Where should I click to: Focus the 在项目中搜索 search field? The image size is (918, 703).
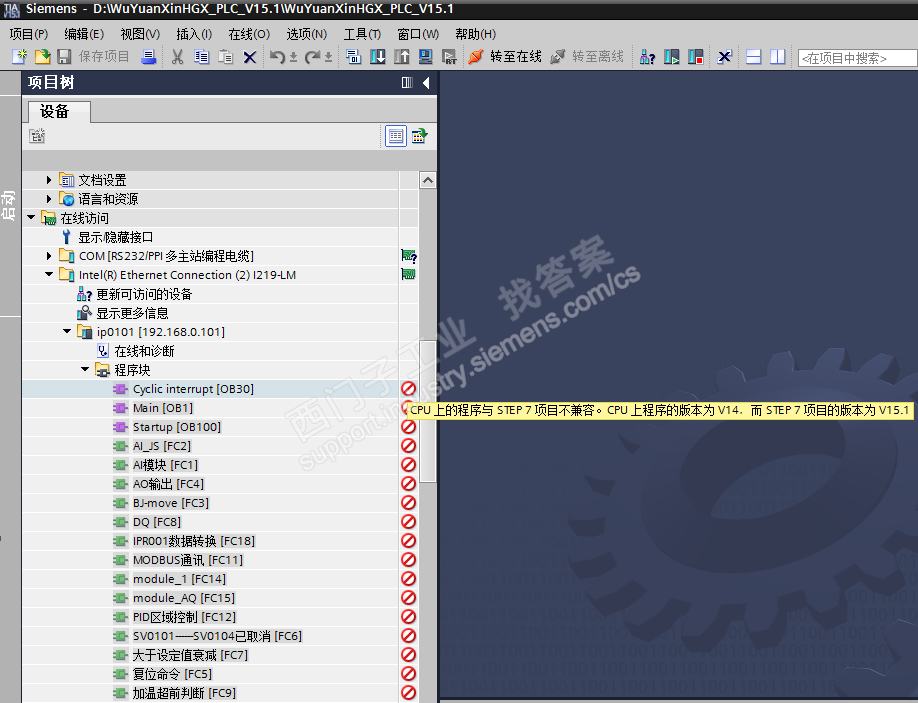point(858,58)
